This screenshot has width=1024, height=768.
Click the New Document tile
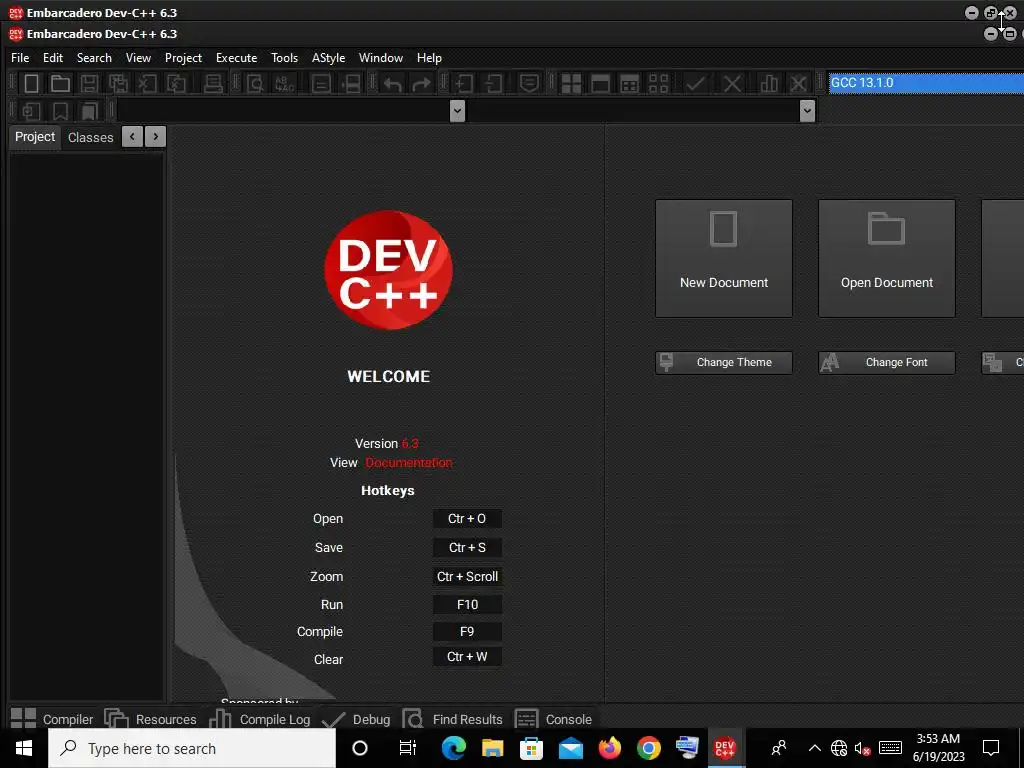(724, 259)
